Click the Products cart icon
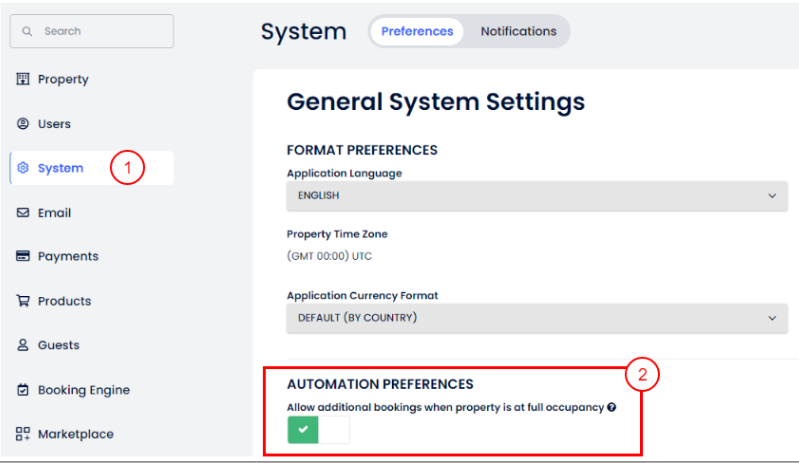The width and height of the screenshot is (799, 463). pyautogui.click(x=23, y=301)
